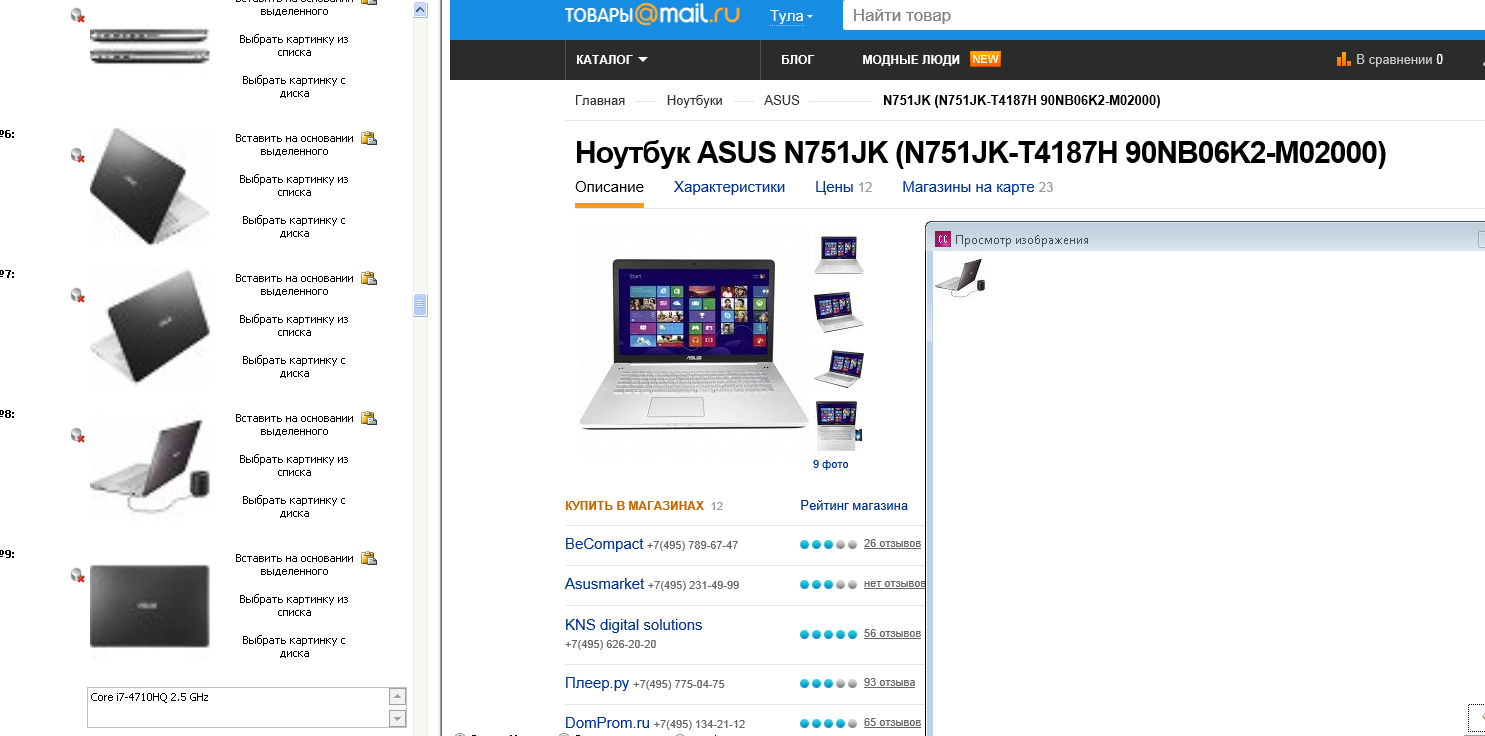The height and width of the screenshot is (736, 1485).
Task: Click Выбрать картинку с диска for image 8
Action: click(x=294, y=507)
